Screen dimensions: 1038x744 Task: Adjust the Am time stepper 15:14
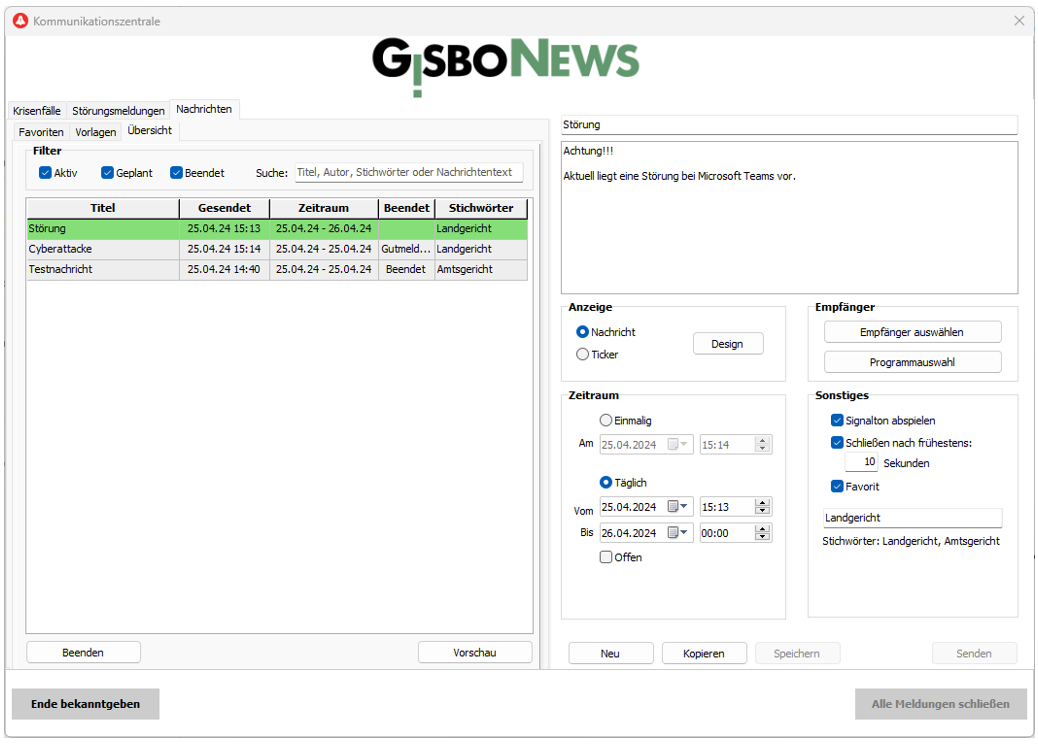[x=762, y=444]
